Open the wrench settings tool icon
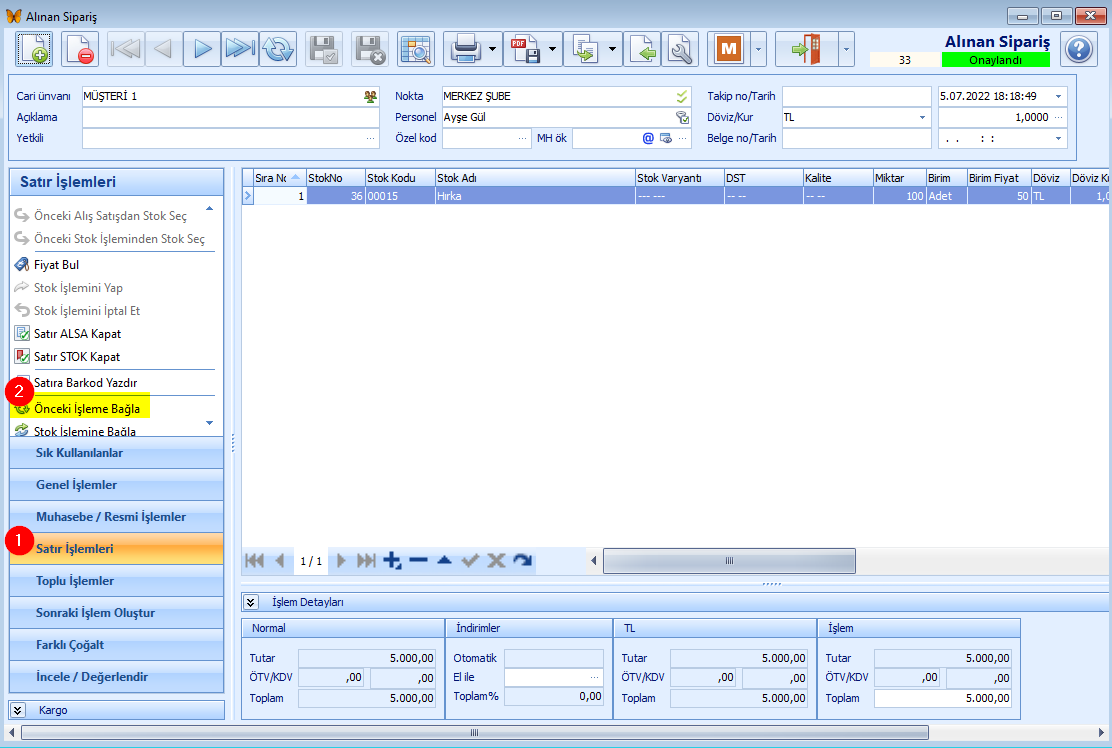 coord(680,49)
